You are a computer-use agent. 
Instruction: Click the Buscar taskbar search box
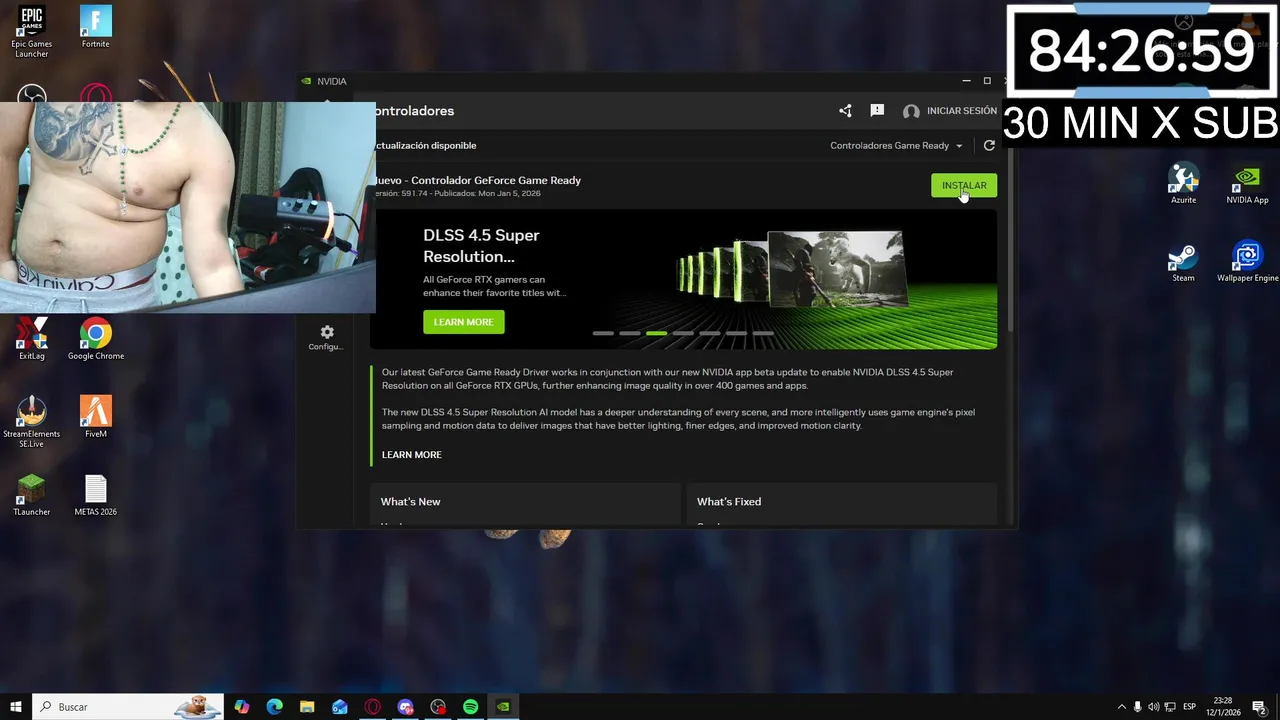(128, 707)
